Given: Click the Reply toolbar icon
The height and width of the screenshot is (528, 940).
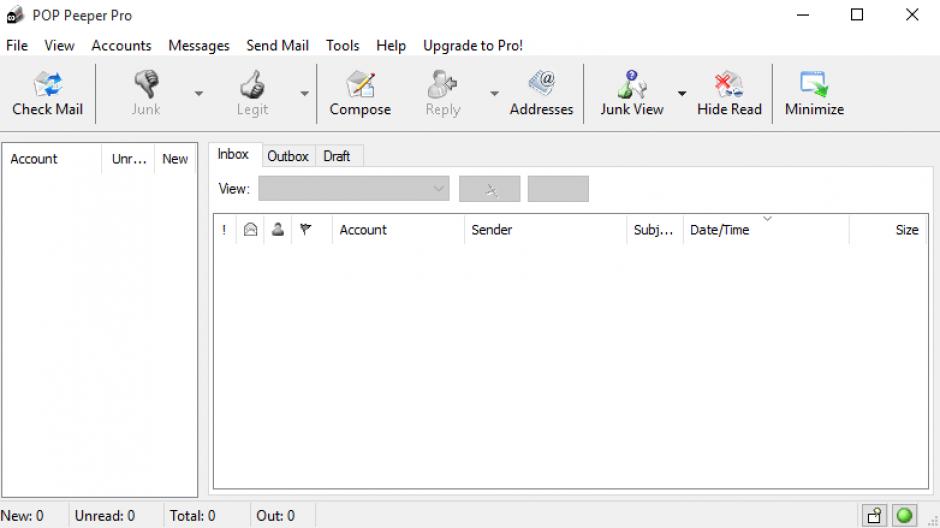Looking at the screenshot, I should [x=442, y=93].
